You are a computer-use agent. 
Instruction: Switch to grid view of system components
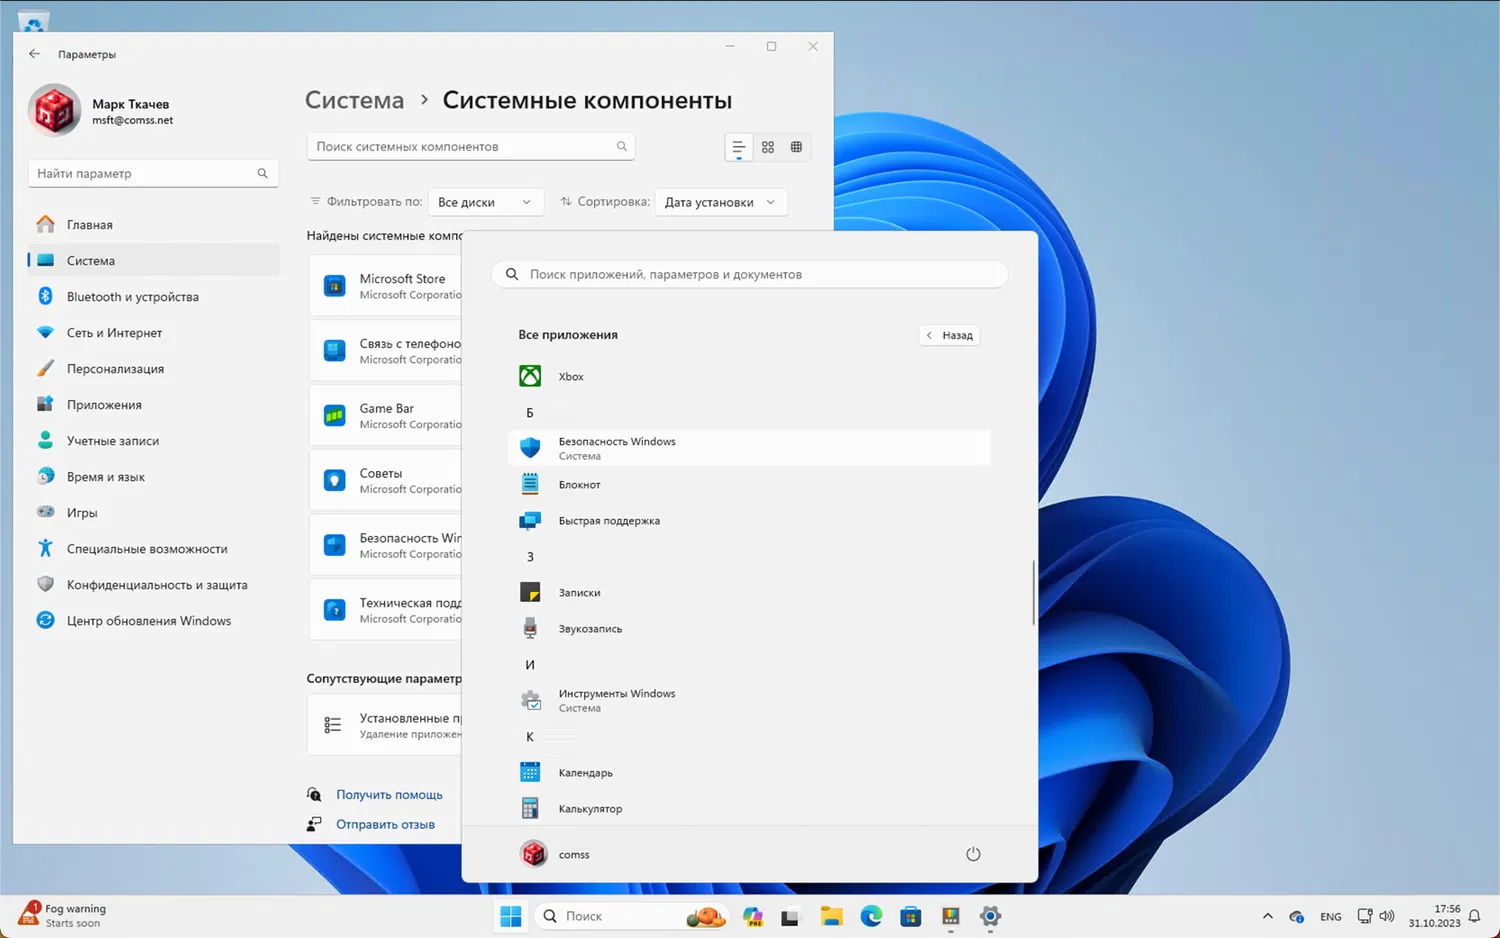click(768, 147)
